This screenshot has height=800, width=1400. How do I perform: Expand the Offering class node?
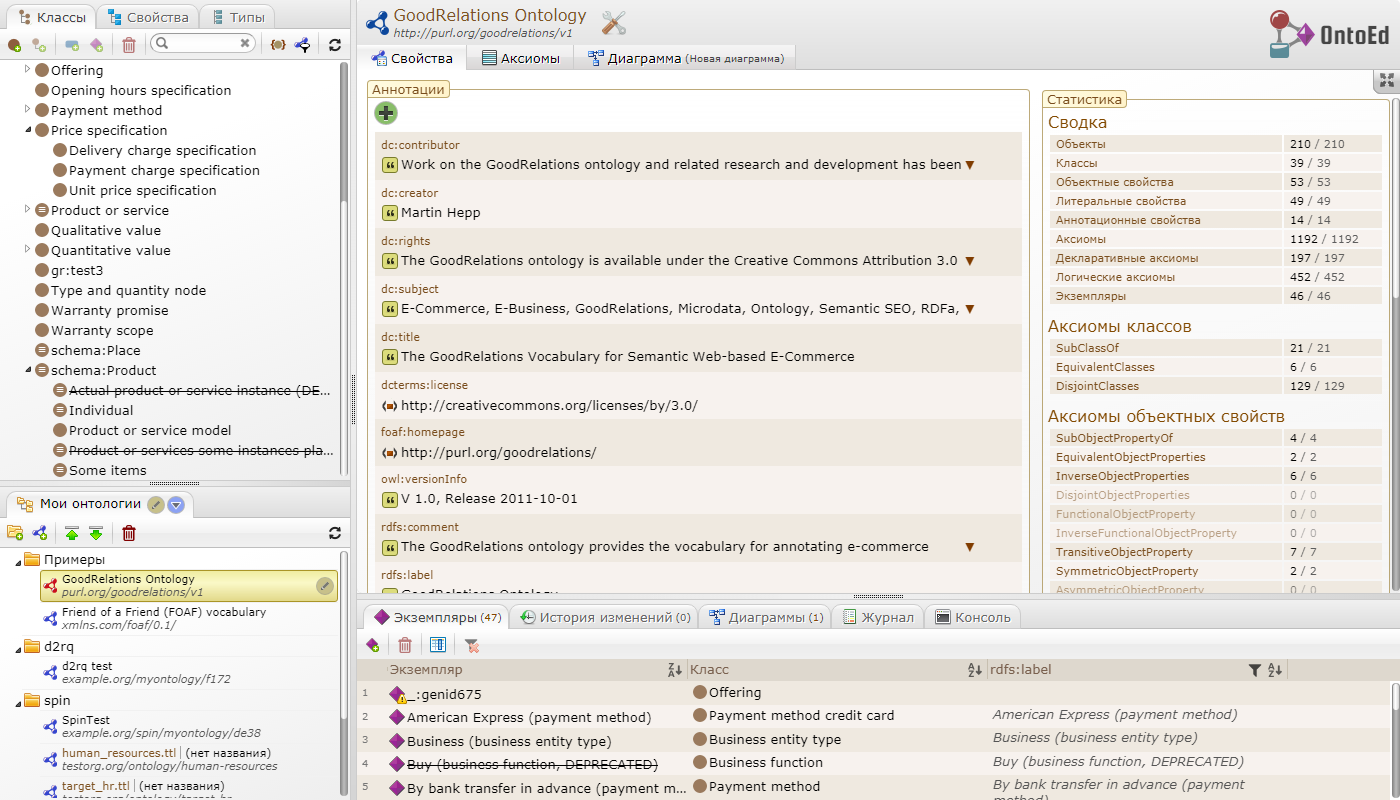click(x=27, y=70)
